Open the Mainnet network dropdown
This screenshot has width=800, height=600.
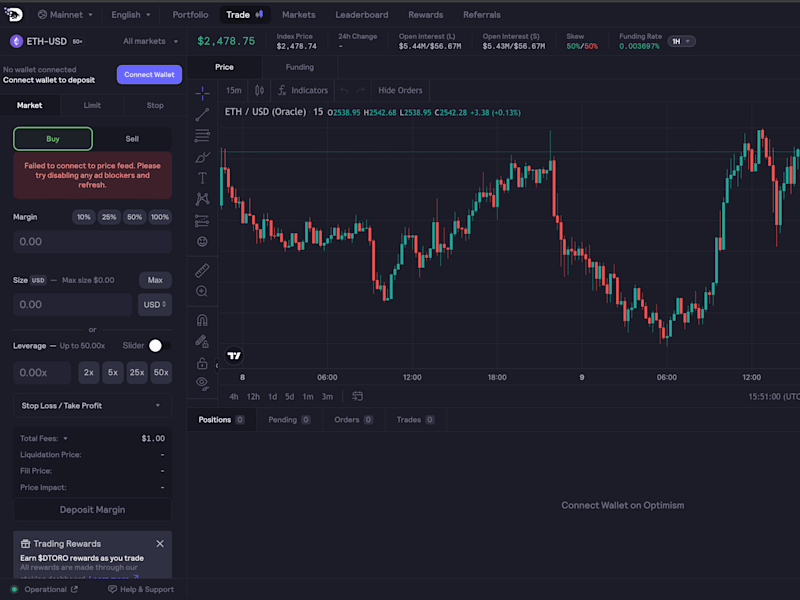click(x=65, y=15)
